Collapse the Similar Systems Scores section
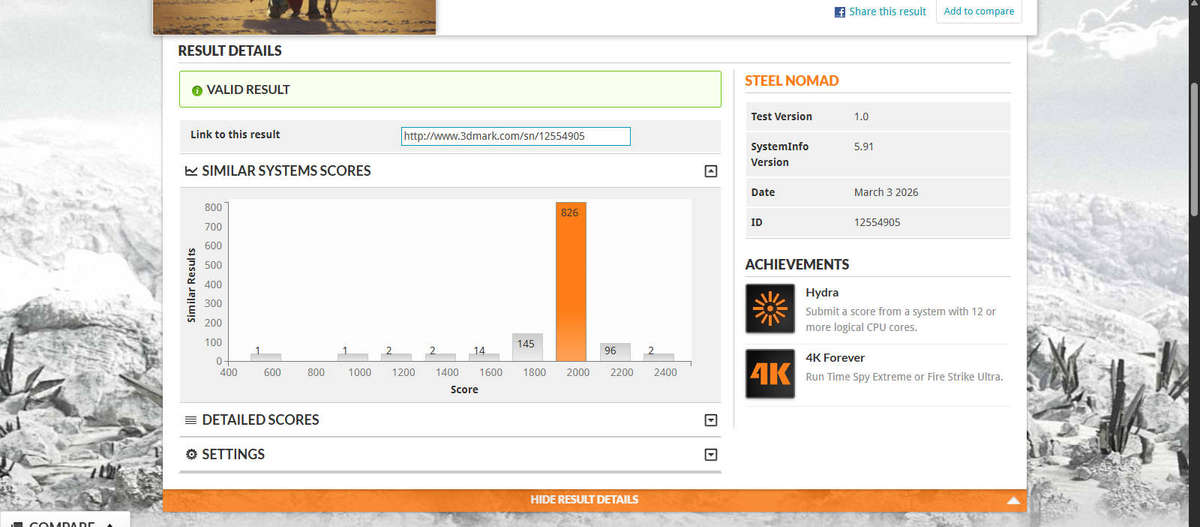Screen dimensions: 1200x527 point(711,171)
